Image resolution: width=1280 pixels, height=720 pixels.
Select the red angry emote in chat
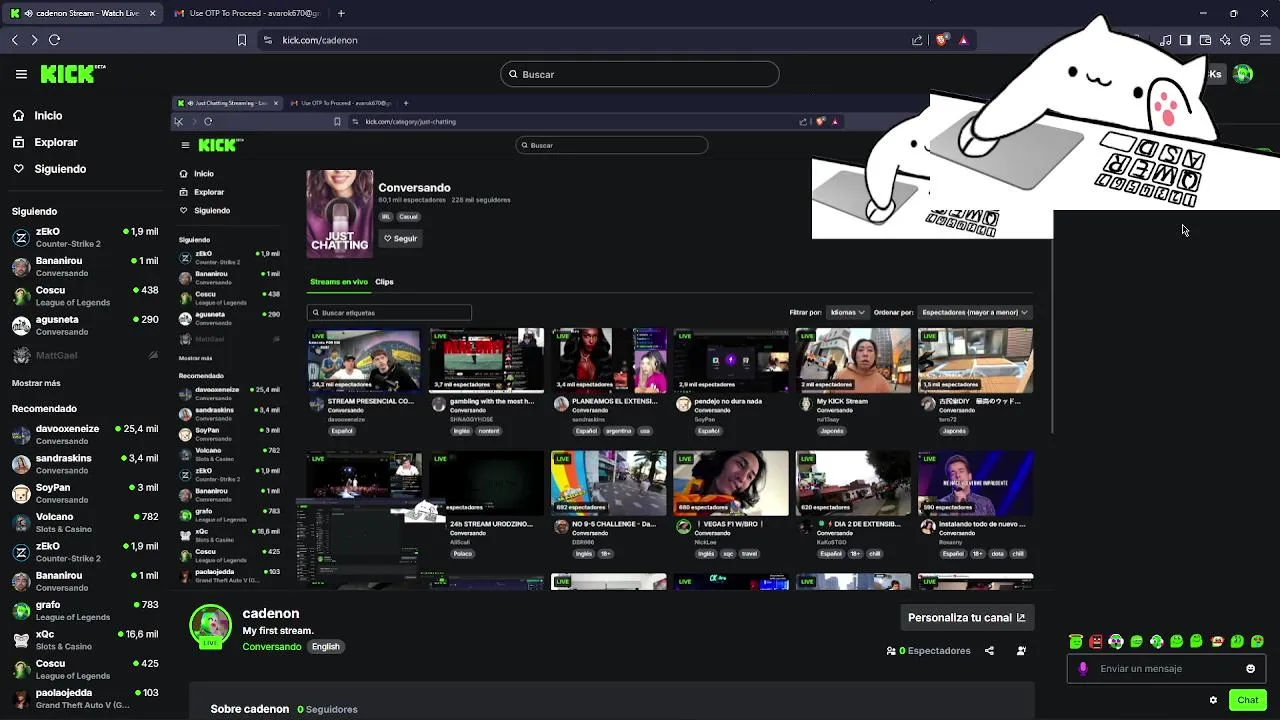[1096, 642]
